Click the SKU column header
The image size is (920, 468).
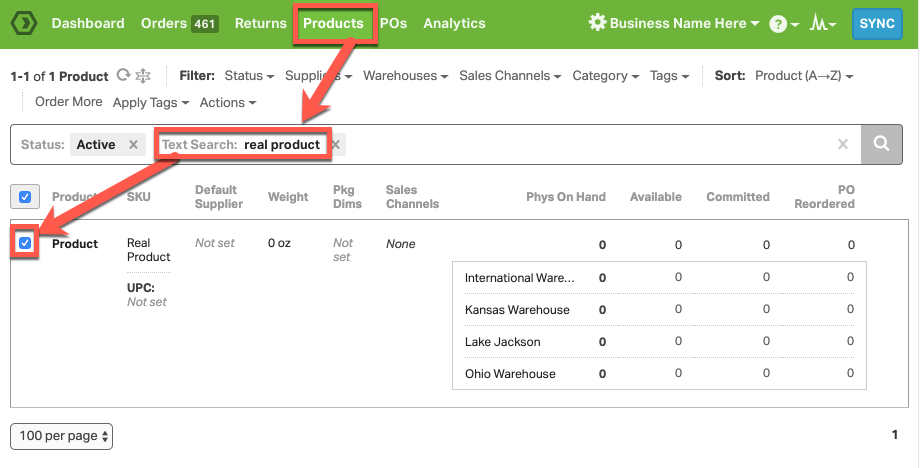click(138, 197)
